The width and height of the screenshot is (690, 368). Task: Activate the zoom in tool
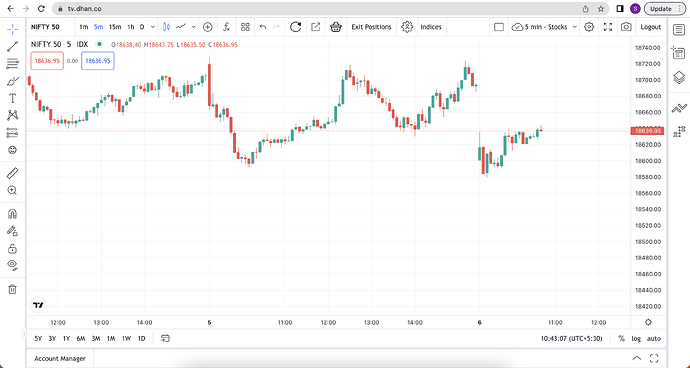tap(12, 191)
